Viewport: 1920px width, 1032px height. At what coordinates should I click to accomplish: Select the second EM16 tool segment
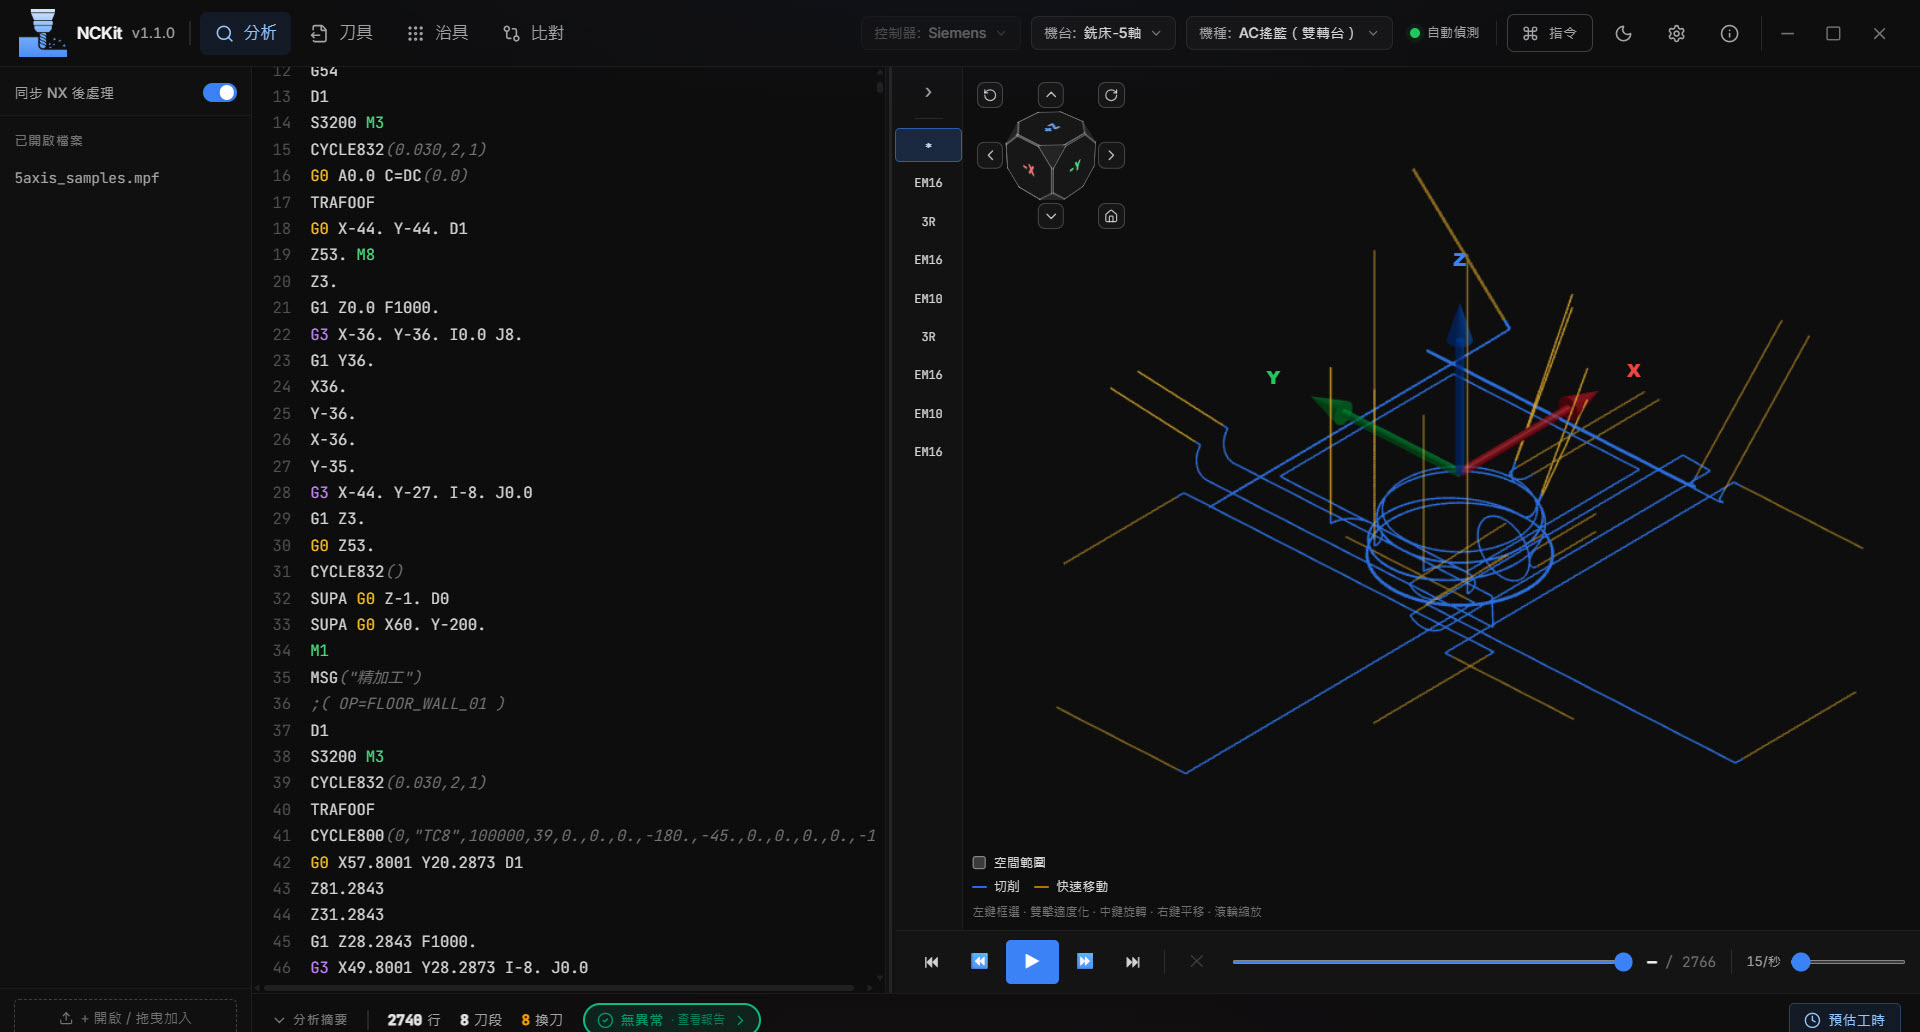point(928,260)
